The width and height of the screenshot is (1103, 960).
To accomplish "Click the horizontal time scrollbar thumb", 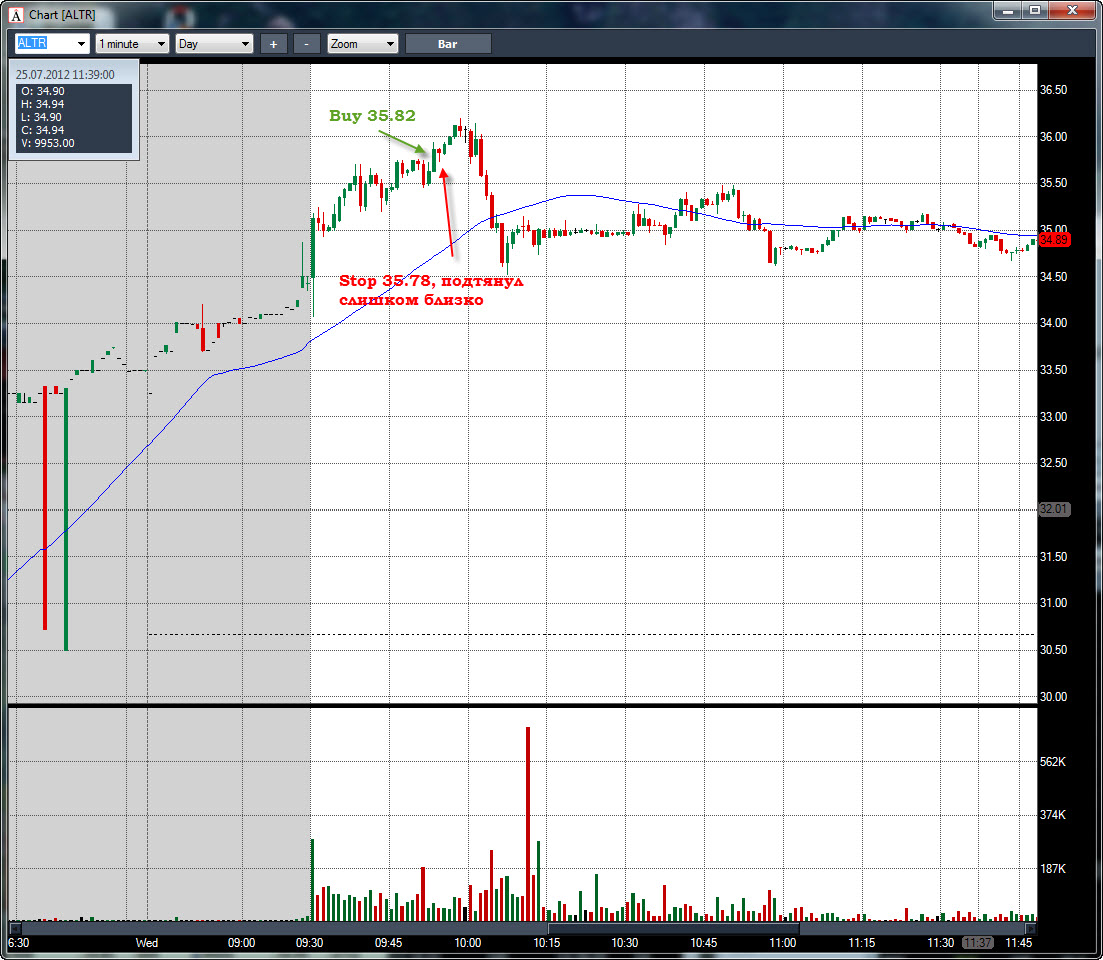I will coord(673,928).
